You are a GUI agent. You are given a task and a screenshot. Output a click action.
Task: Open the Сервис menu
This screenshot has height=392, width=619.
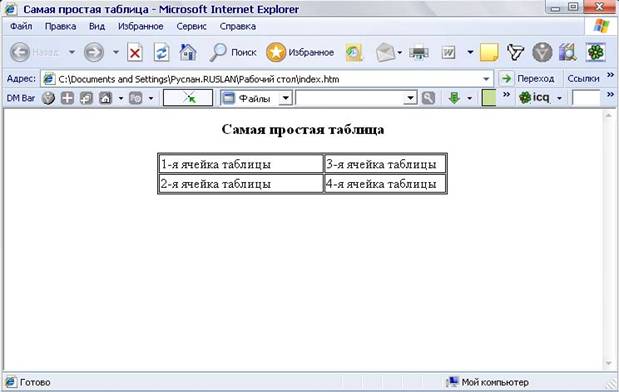pos(191,26)
